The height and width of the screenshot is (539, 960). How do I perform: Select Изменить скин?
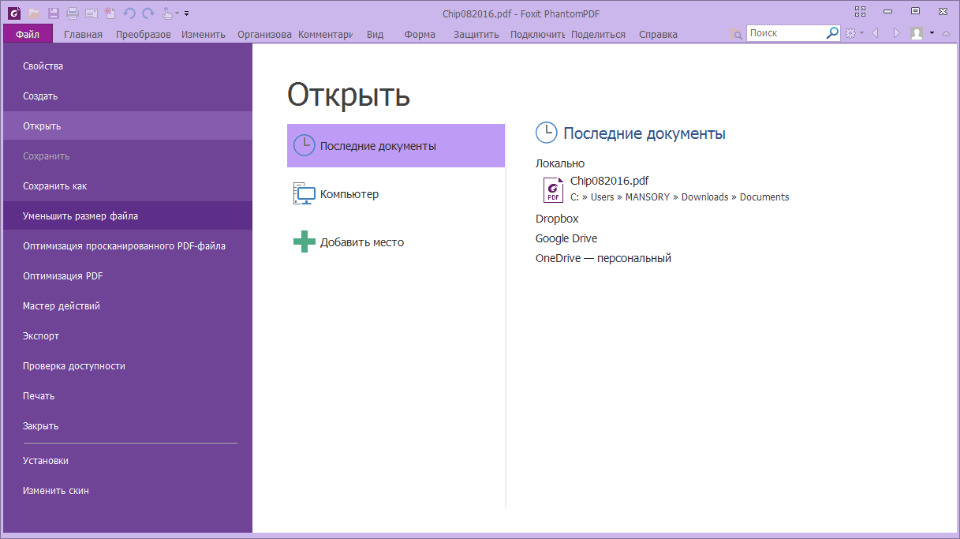pos(127,491)
